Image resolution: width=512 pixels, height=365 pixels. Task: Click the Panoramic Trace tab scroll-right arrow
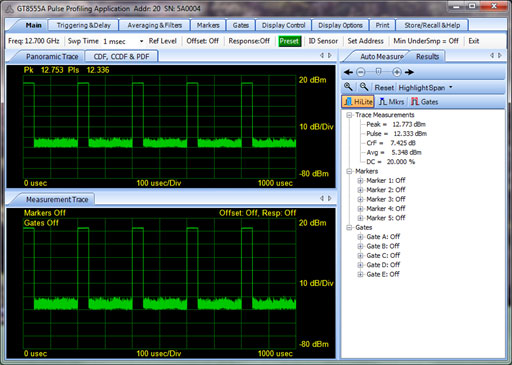click(x=330, y=55)
